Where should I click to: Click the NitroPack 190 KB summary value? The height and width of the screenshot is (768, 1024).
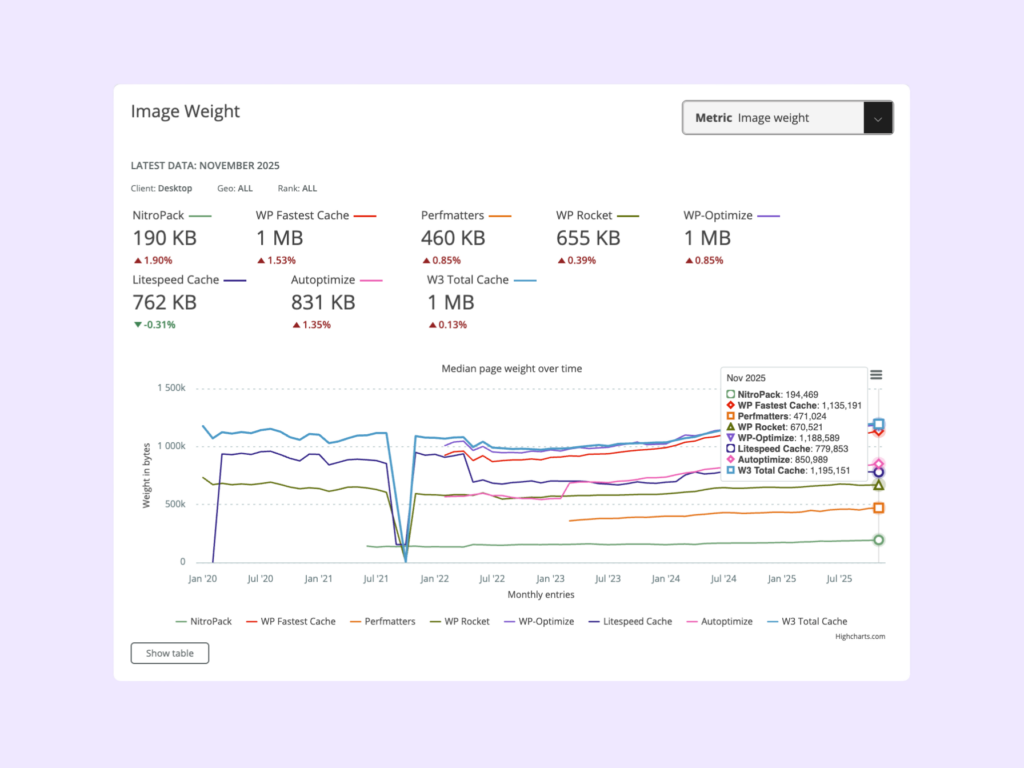coord(165,238)
